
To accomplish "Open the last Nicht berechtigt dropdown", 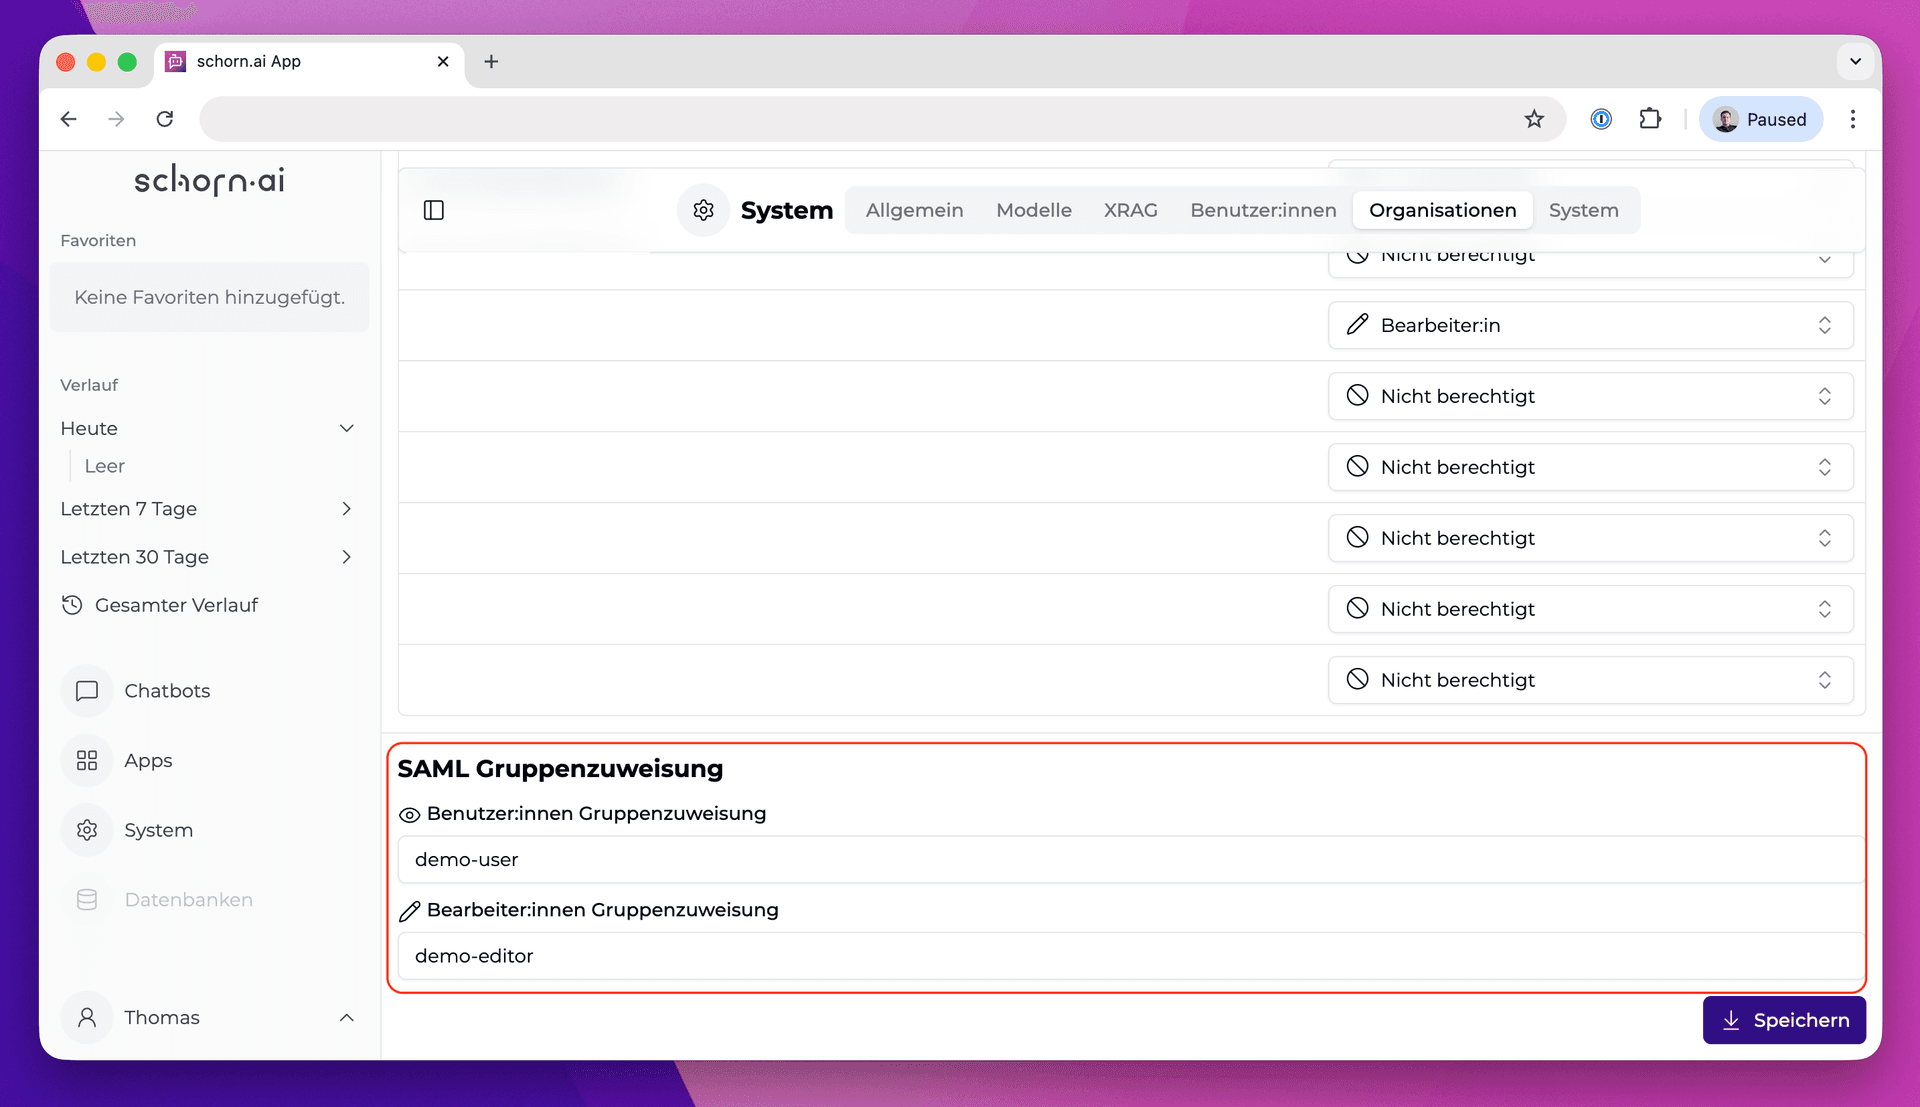I will (1590, 680).
